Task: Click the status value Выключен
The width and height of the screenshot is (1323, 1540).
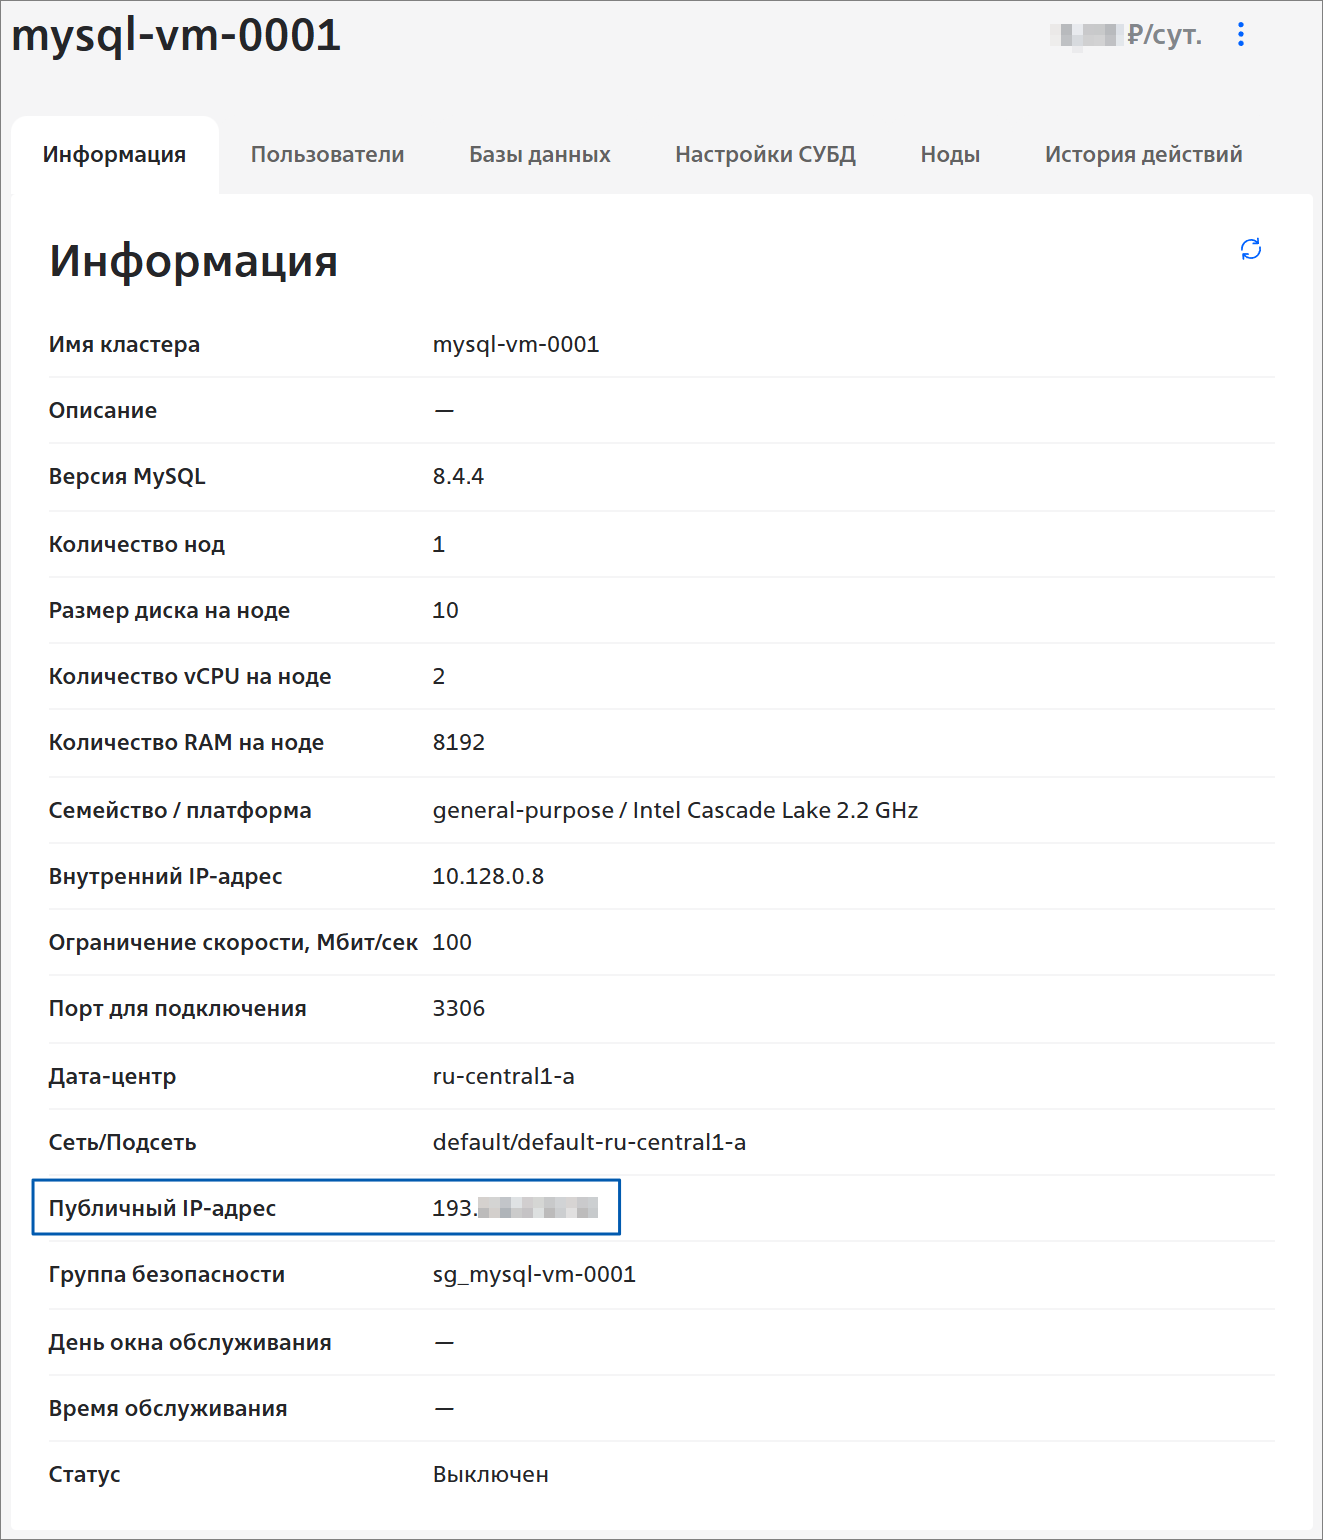Action: coord(491,1474)
